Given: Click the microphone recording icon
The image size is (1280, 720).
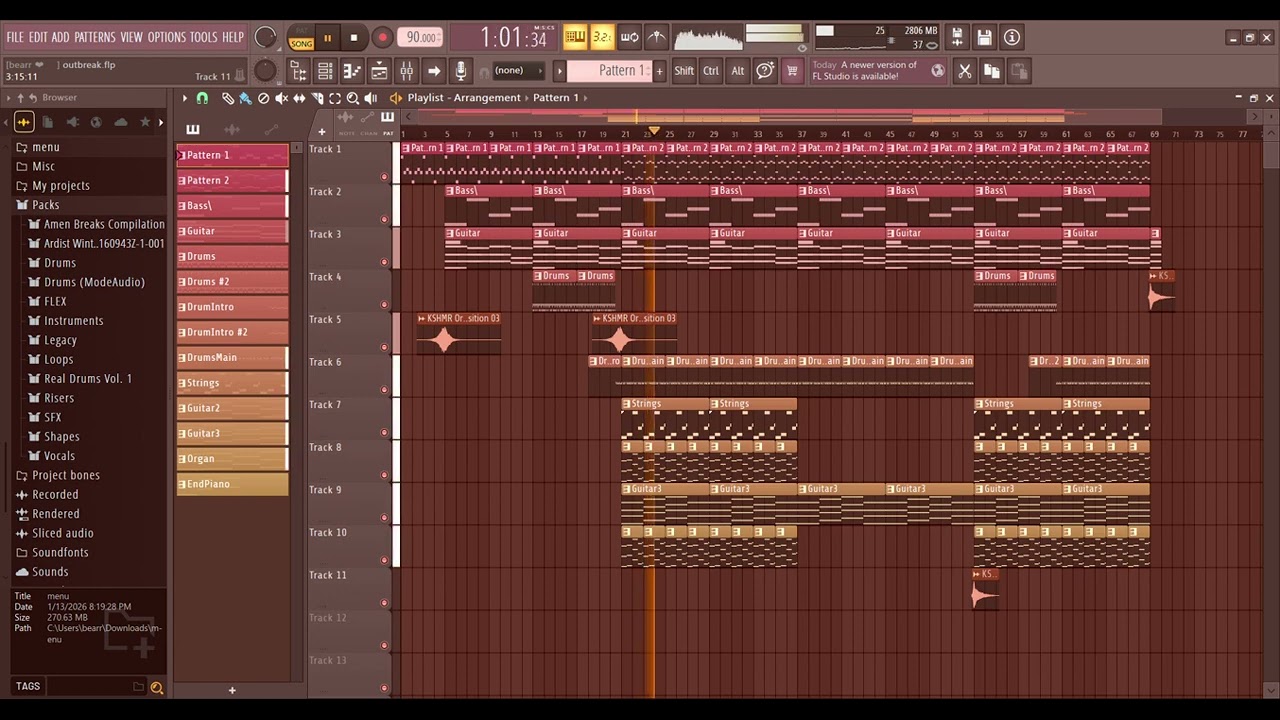Looking at the screenshot, I should coord(461,71).
